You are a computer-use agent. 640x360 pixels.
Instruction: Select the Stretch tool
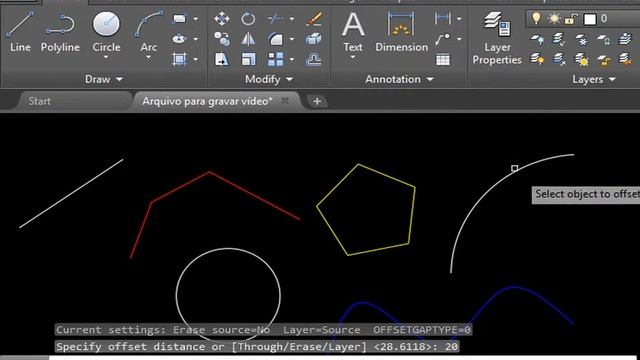pos(222,60)
